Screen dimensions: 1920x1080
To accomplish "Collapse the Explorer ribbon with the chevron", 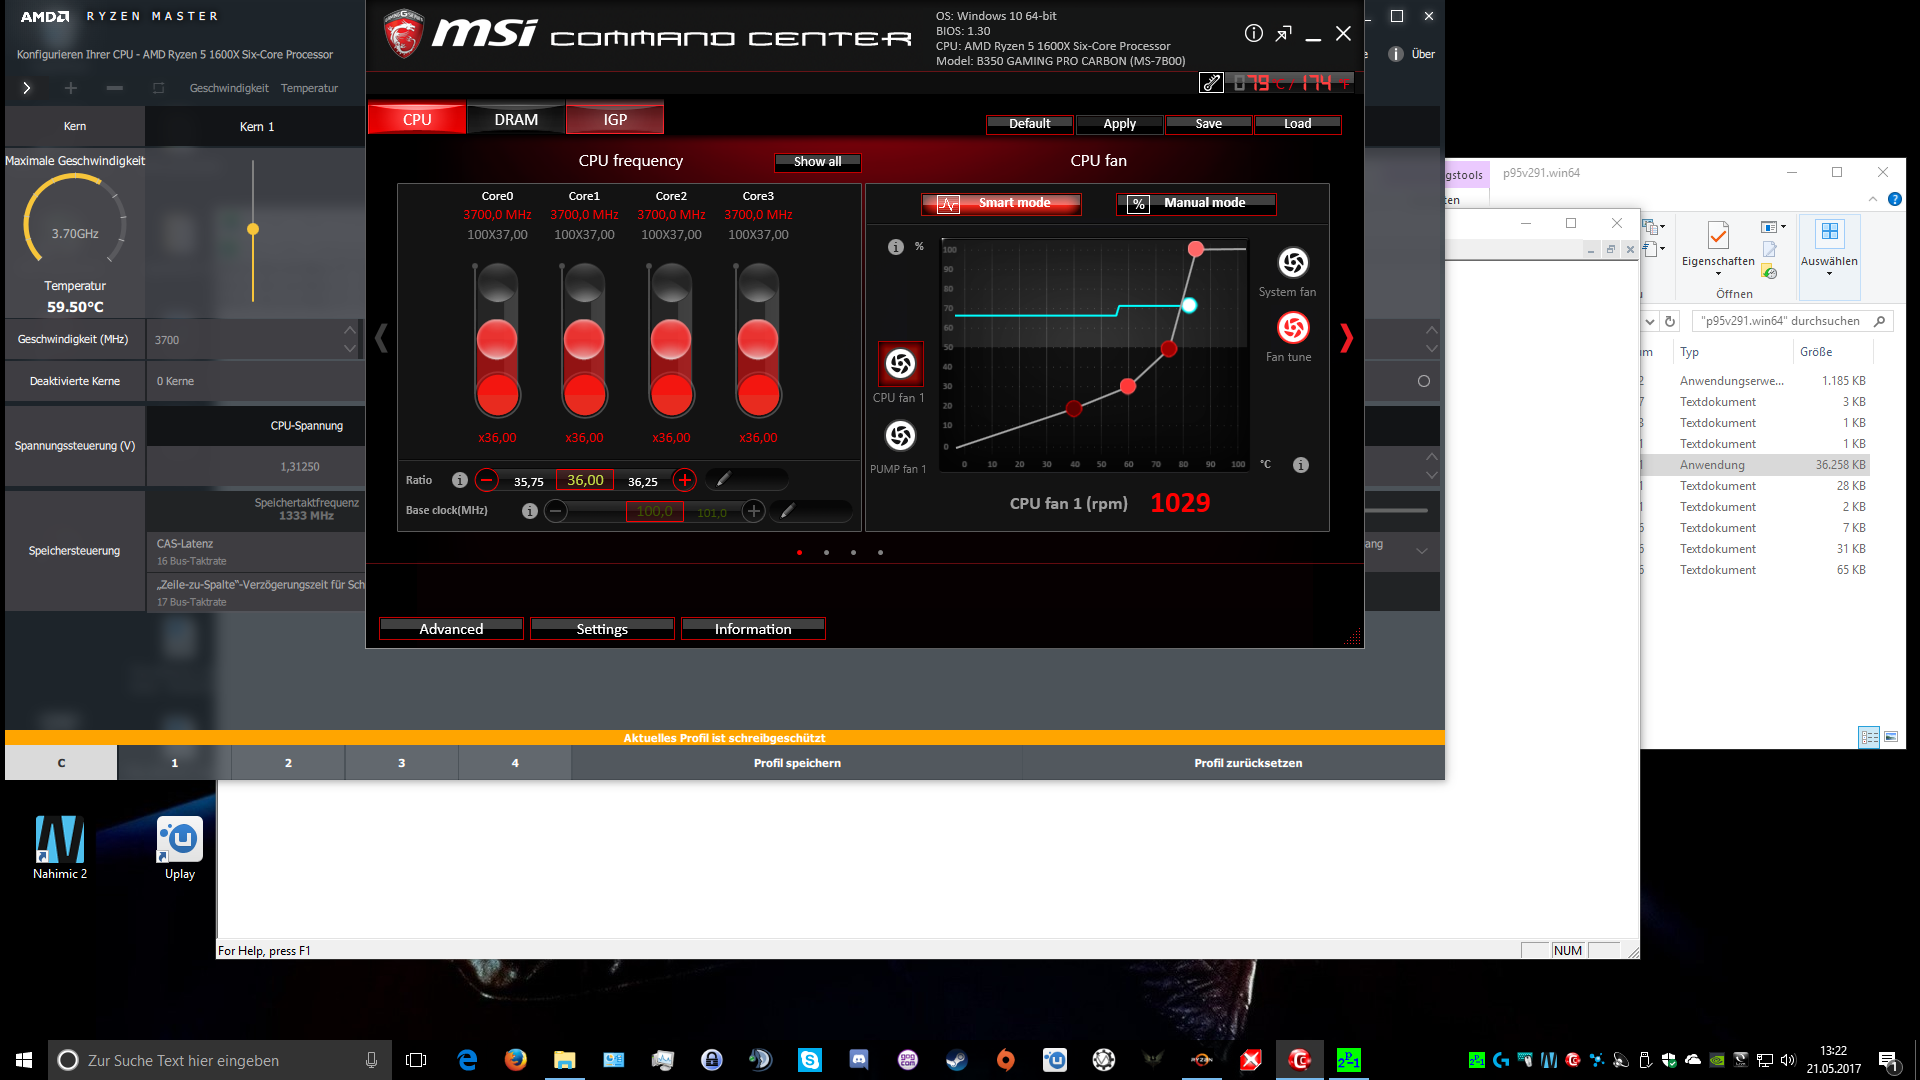I will click(1873, 199).
